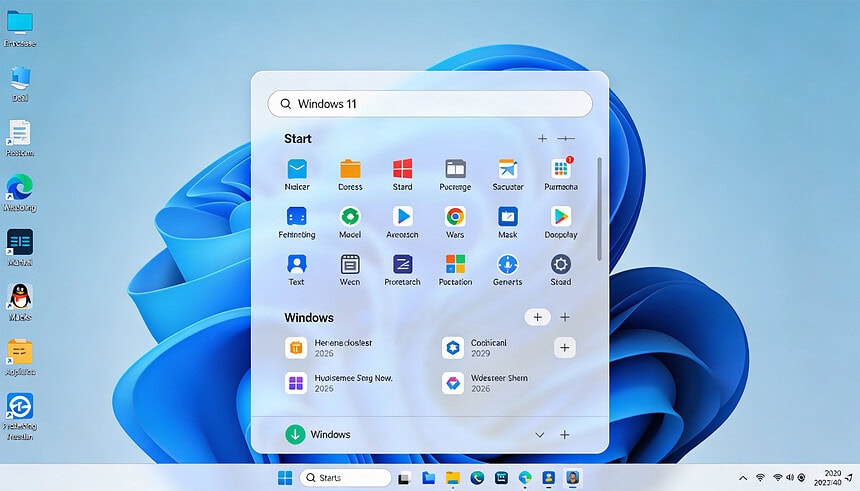The width and height of the screenshot is (860, 491).
Task: Expand the chevron in bottom Windows bar
Action: (x=540, y=435)
